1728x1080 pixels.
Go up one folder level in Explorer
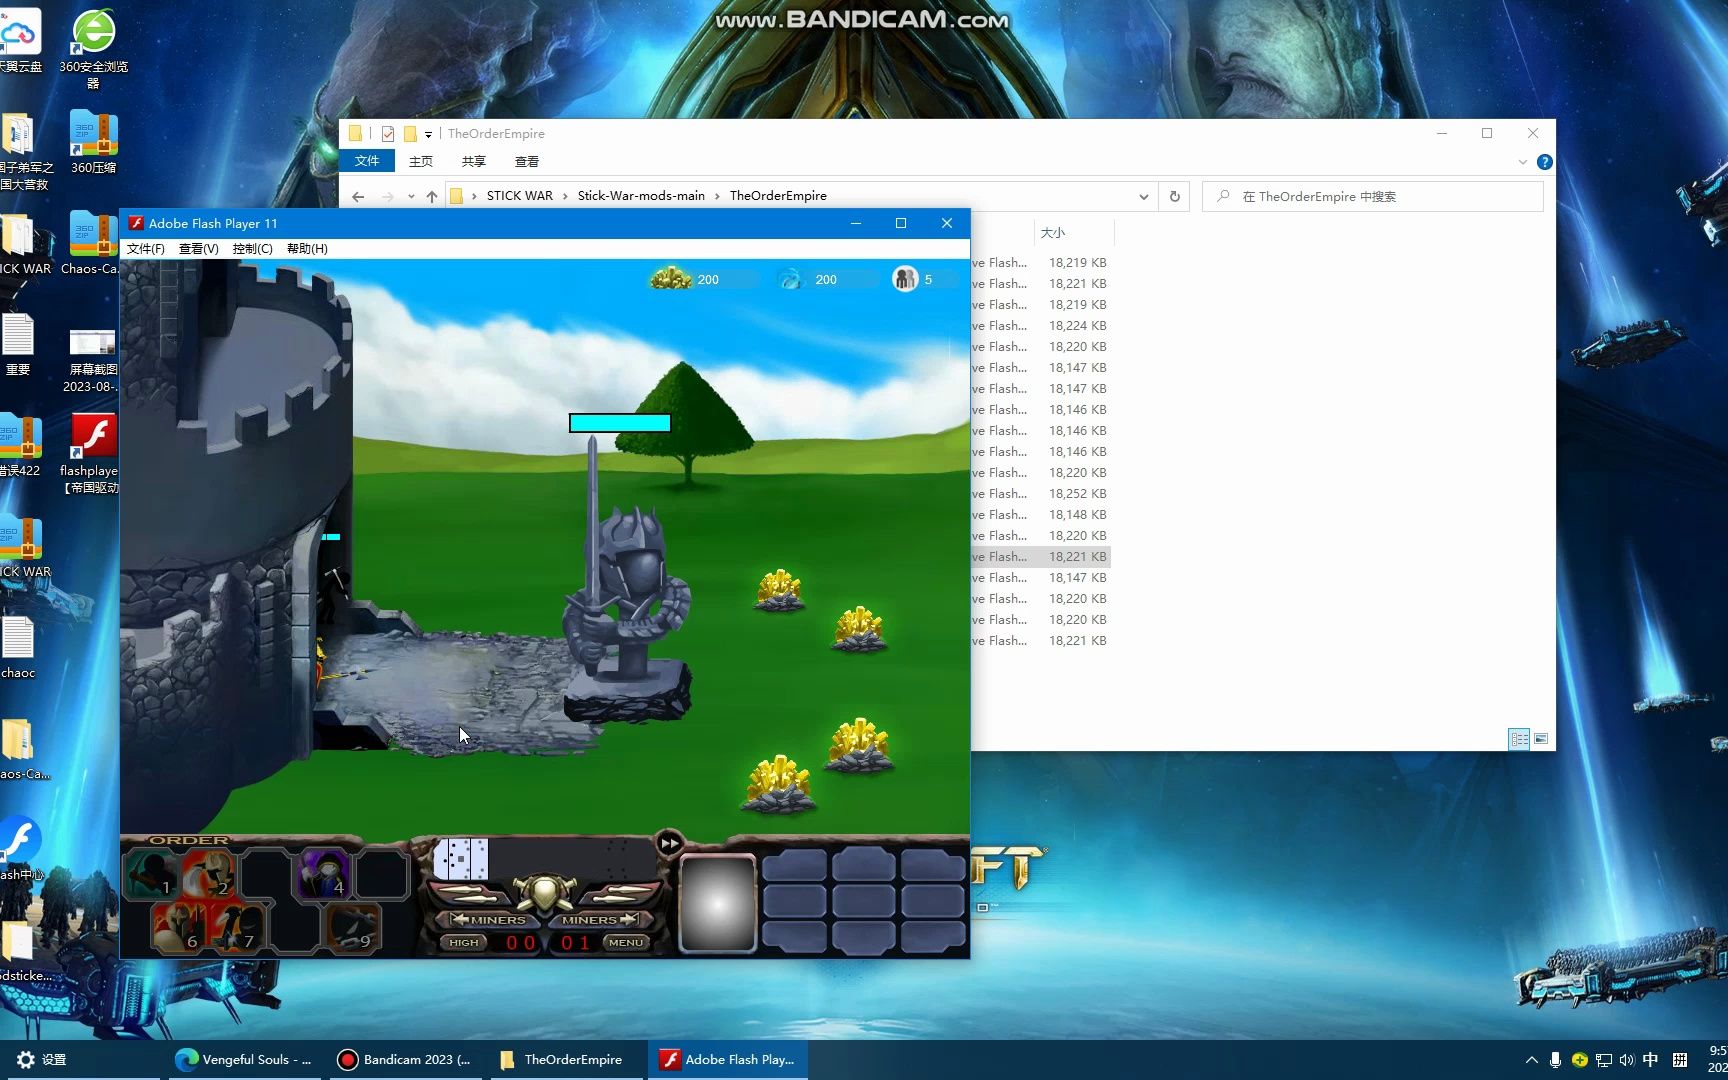click(x=432, y=197)
